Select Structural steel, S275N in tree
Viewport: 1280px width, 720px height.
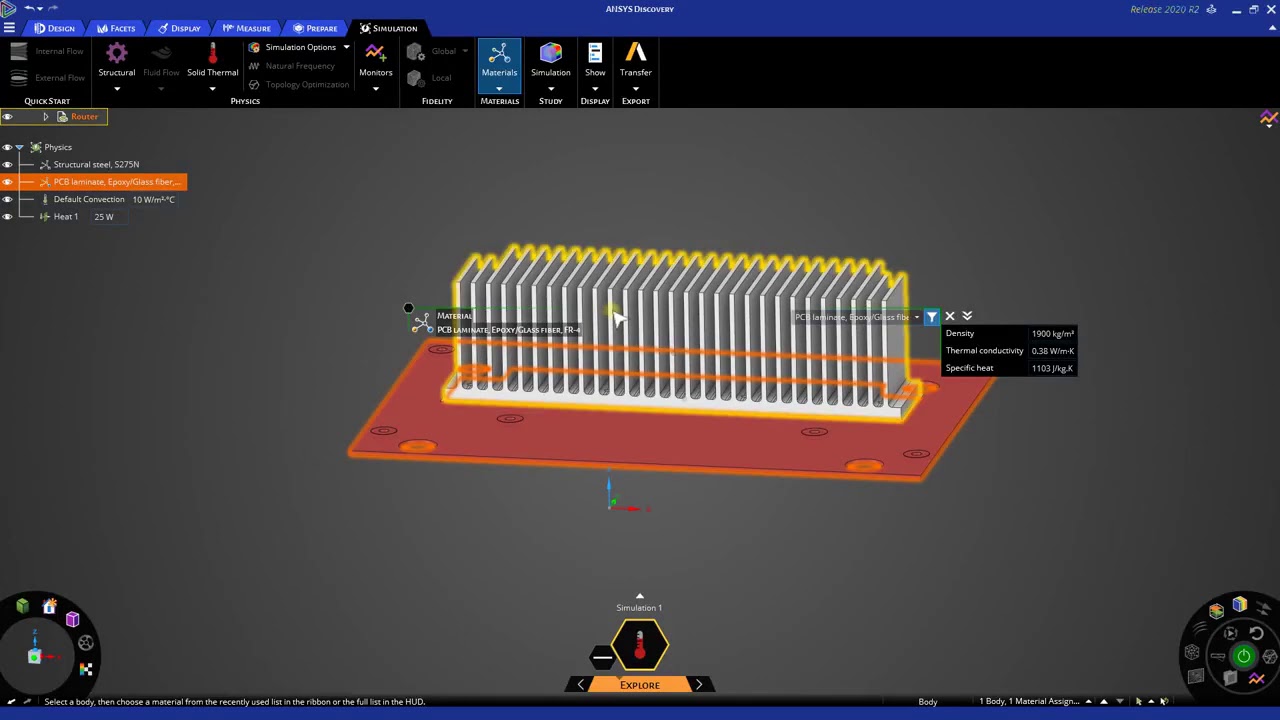click(x=96, y=164)
